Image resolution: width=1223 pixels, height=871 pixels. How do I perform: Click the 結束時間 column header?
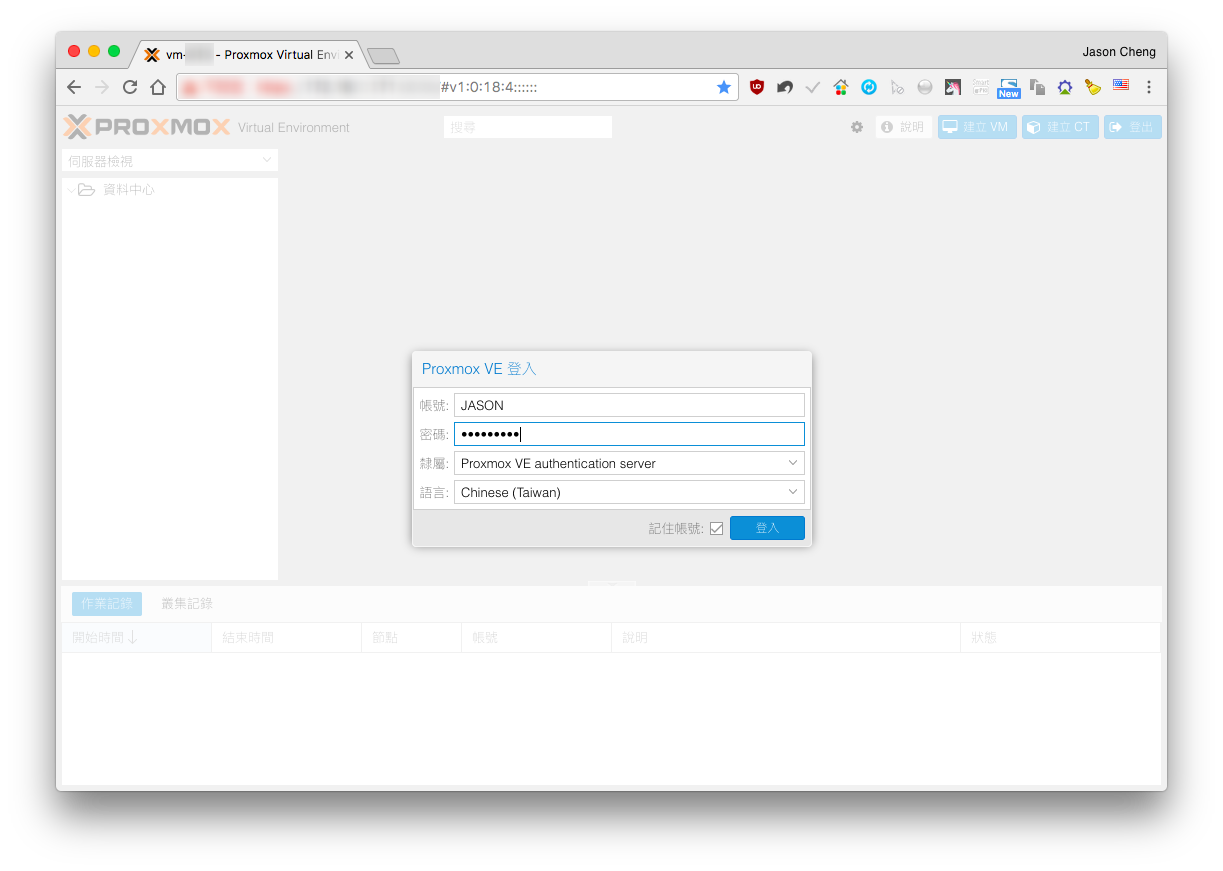point(286,637)
